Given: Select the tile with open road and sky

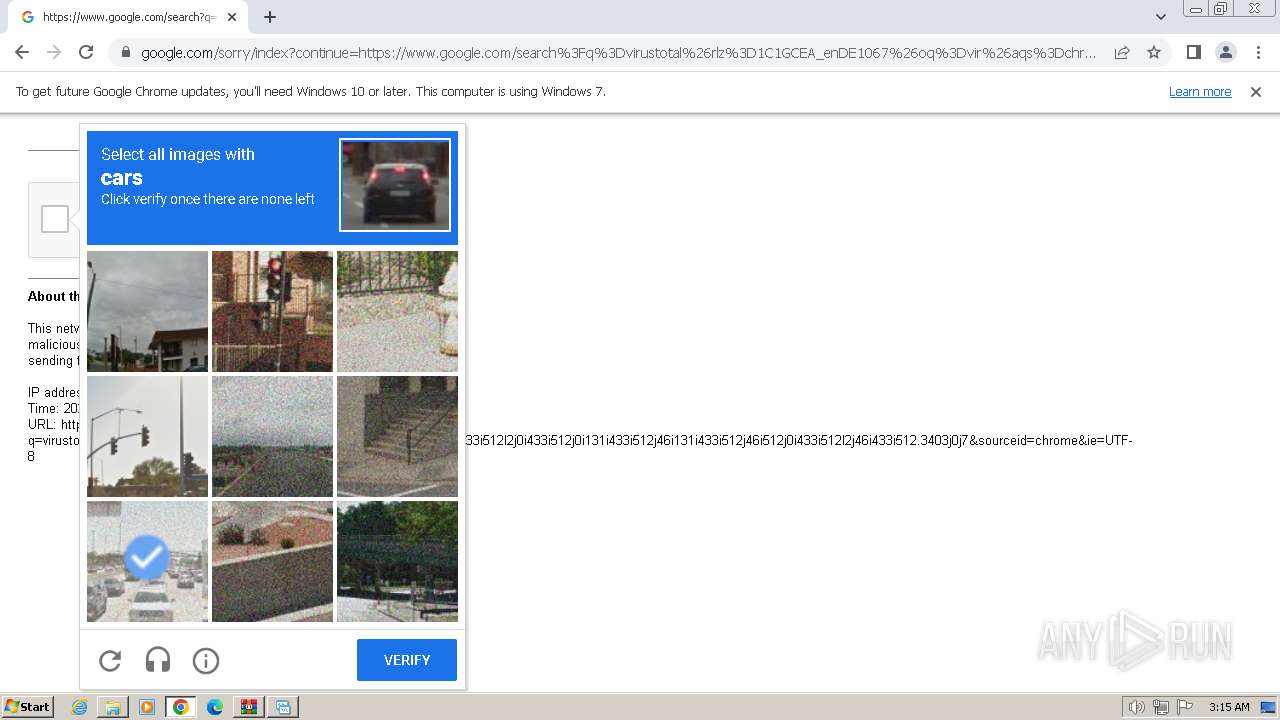Looking at the screenshot, I should (272, 436).
